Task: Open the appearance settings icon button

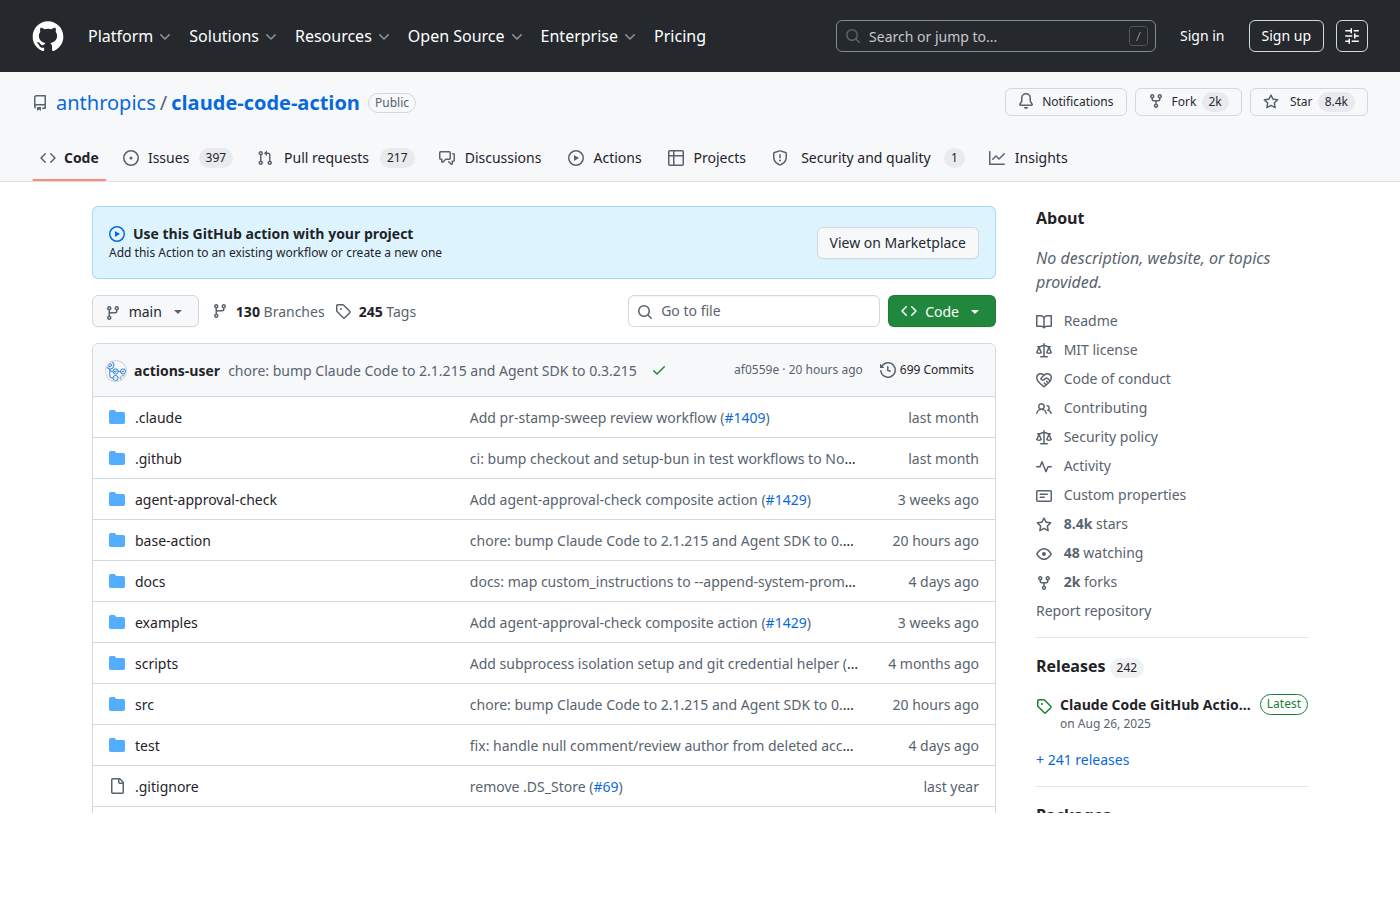Action: click(x=1352, y=36)
